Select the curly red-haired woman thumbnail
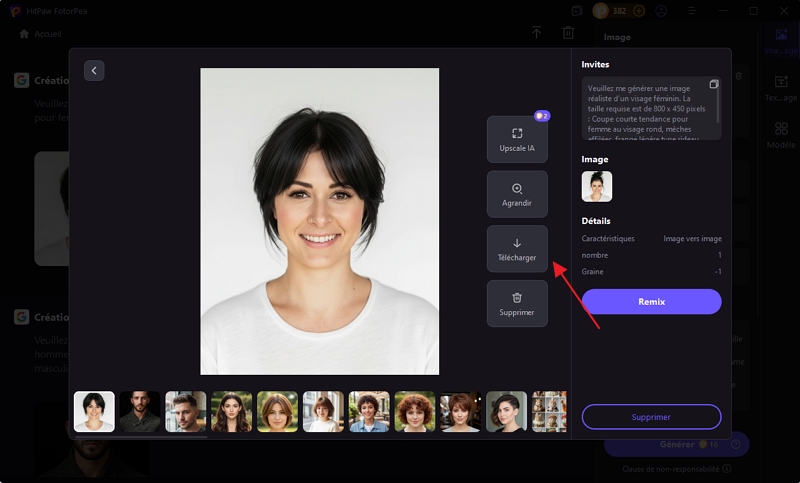Image resolution: width=800 pixels, height=483 pixels. click(415, 411)
